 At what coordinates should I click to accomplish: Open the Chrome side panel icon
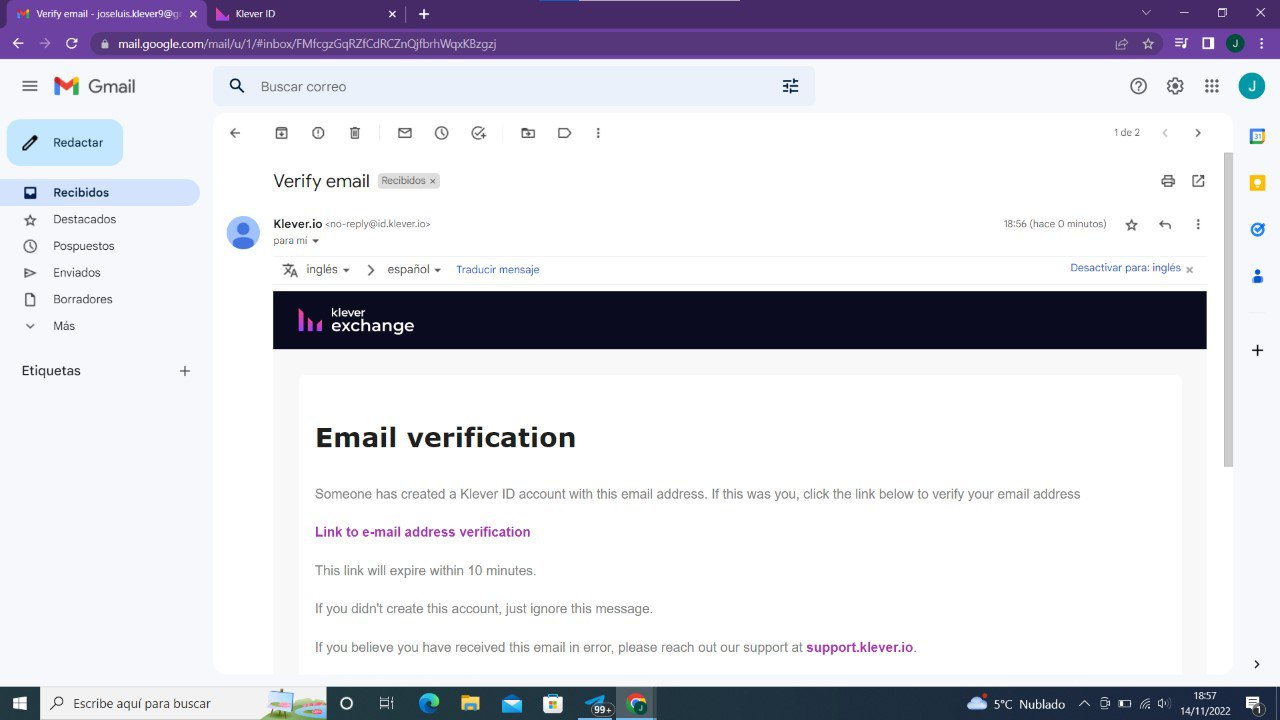[1208, 44]
